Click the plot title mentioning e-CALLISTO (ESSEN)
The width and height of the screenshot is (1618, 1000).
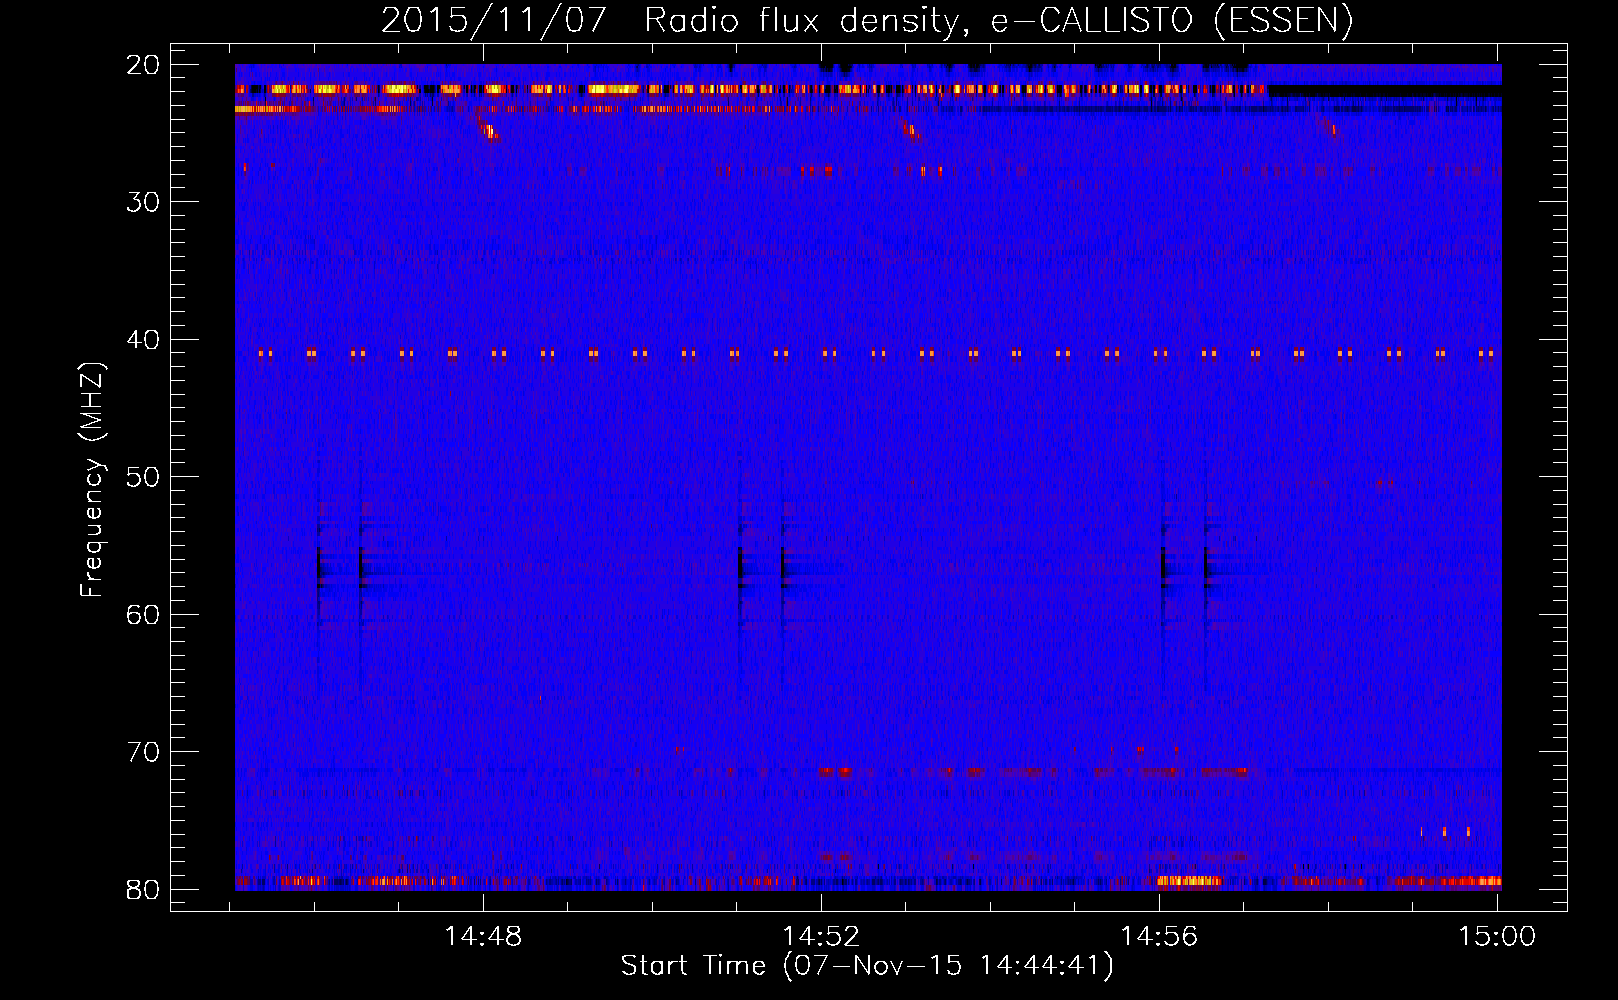867,20
